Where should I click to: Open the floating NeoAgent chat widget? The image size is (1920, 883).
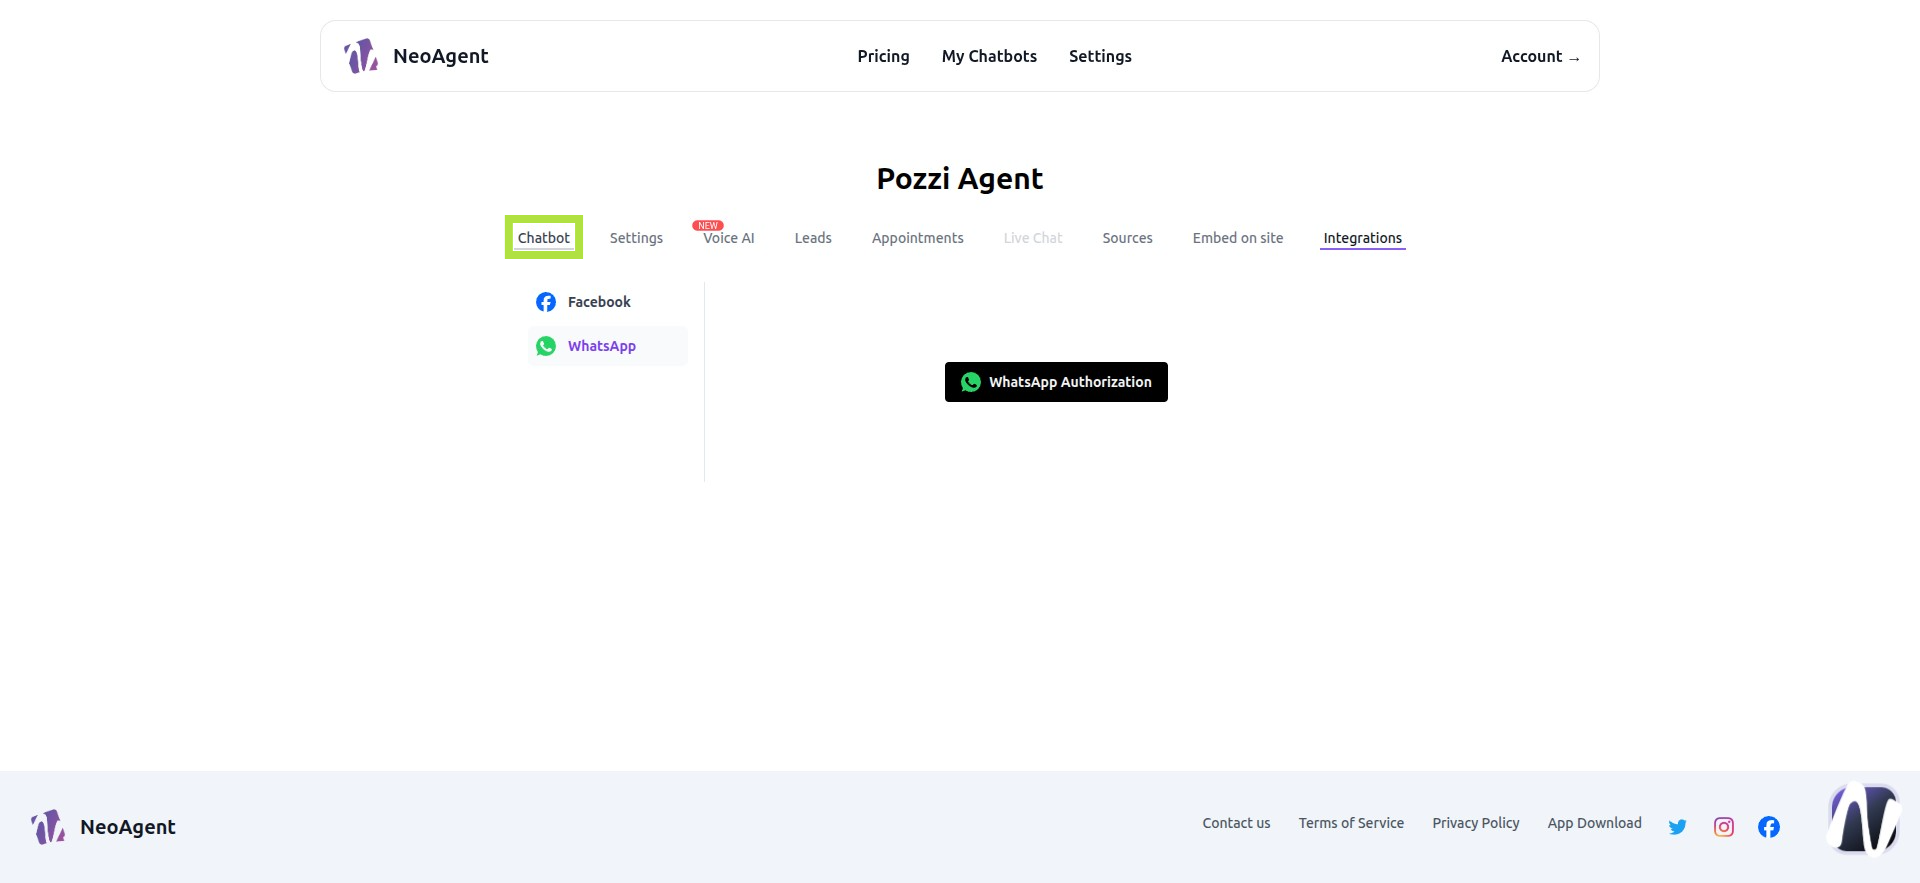coord(1864,819)
